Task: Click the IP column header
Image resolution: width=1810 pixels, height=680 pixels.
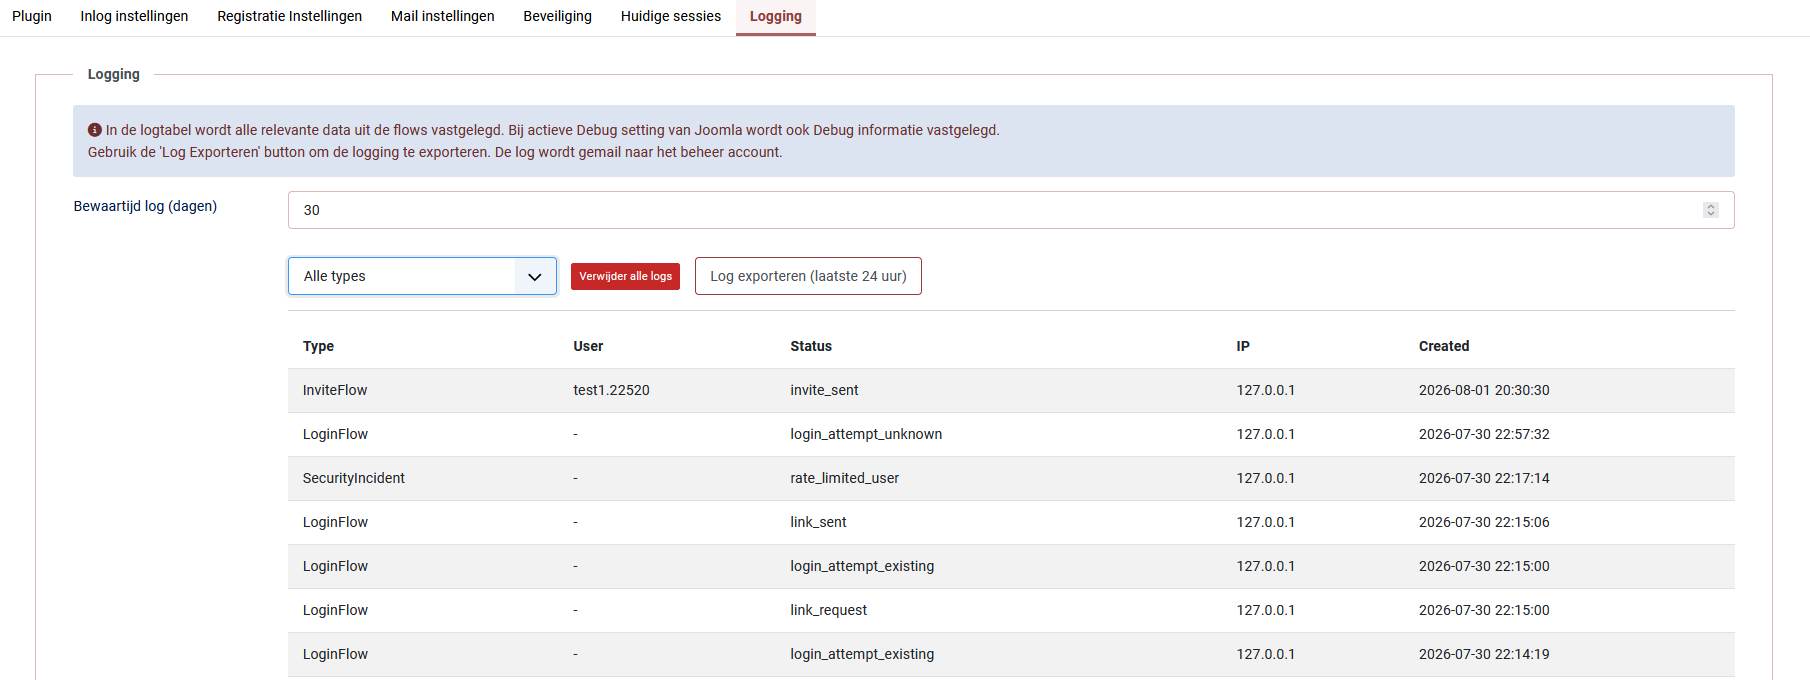Action: (1243, 346)
